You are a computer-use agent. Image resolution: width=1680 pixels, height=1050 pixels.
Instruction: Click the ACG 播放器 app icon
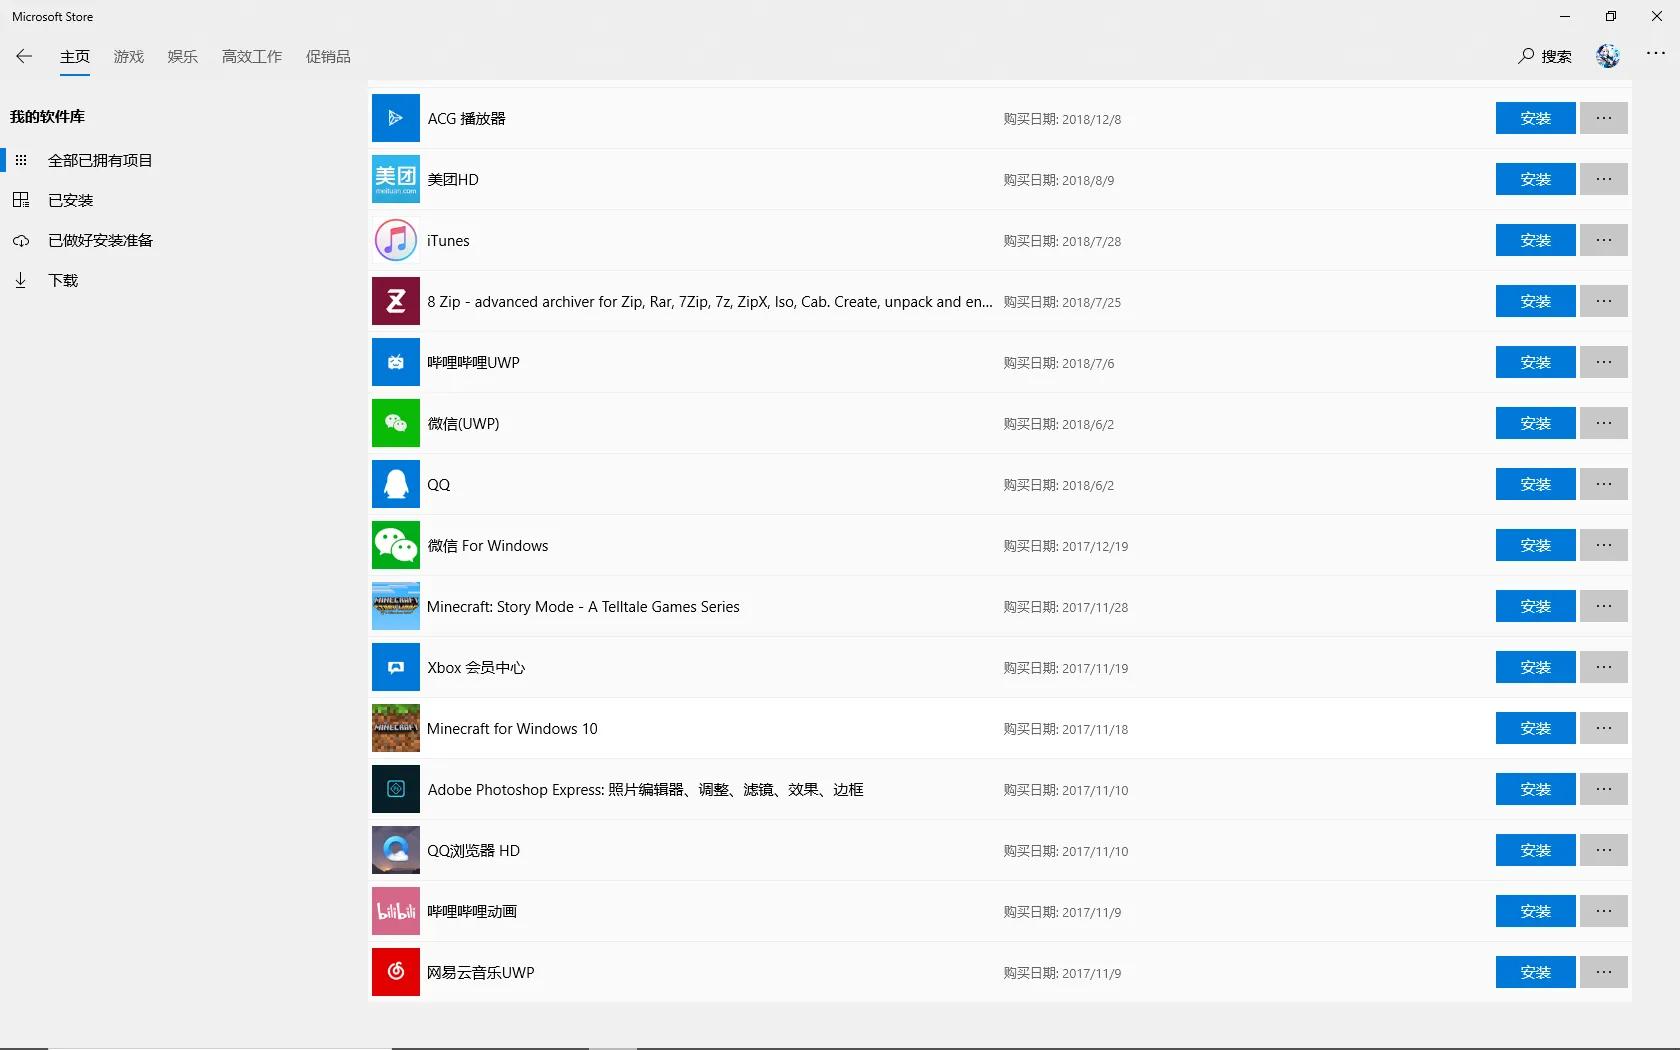pyautogui.click(x=396, y=118)
